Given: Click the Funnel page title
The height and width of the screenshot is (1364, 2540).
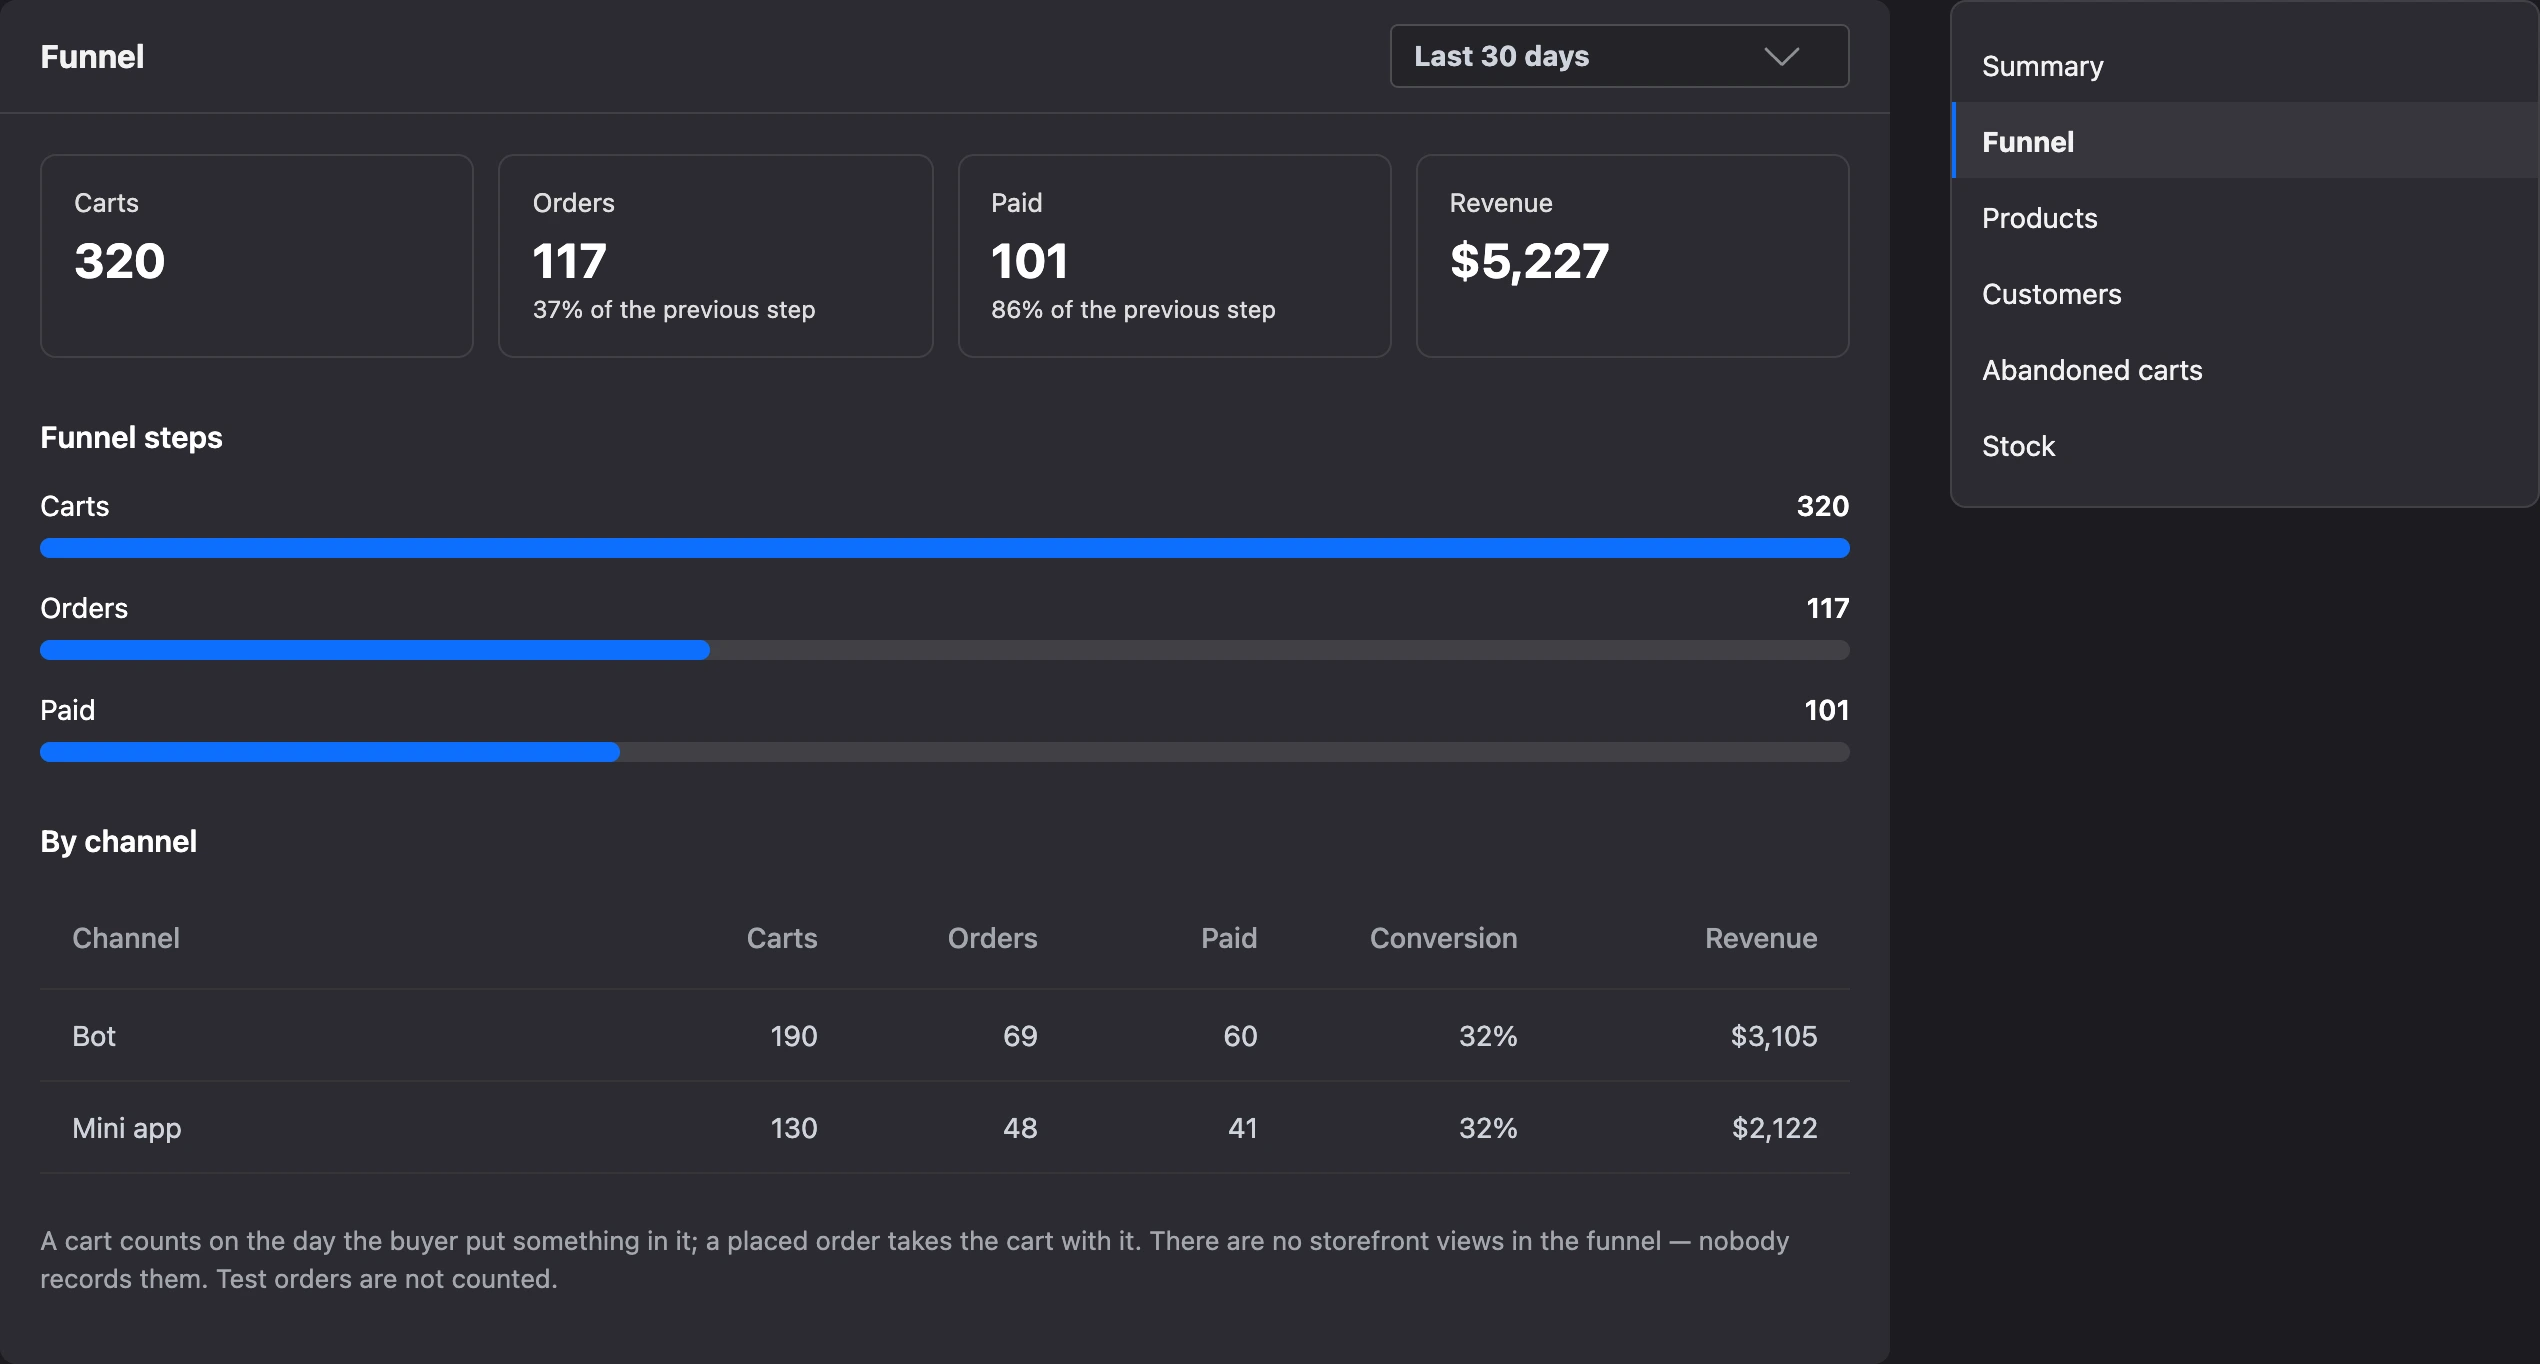Looking at the screenshot, I should [92, 57].
